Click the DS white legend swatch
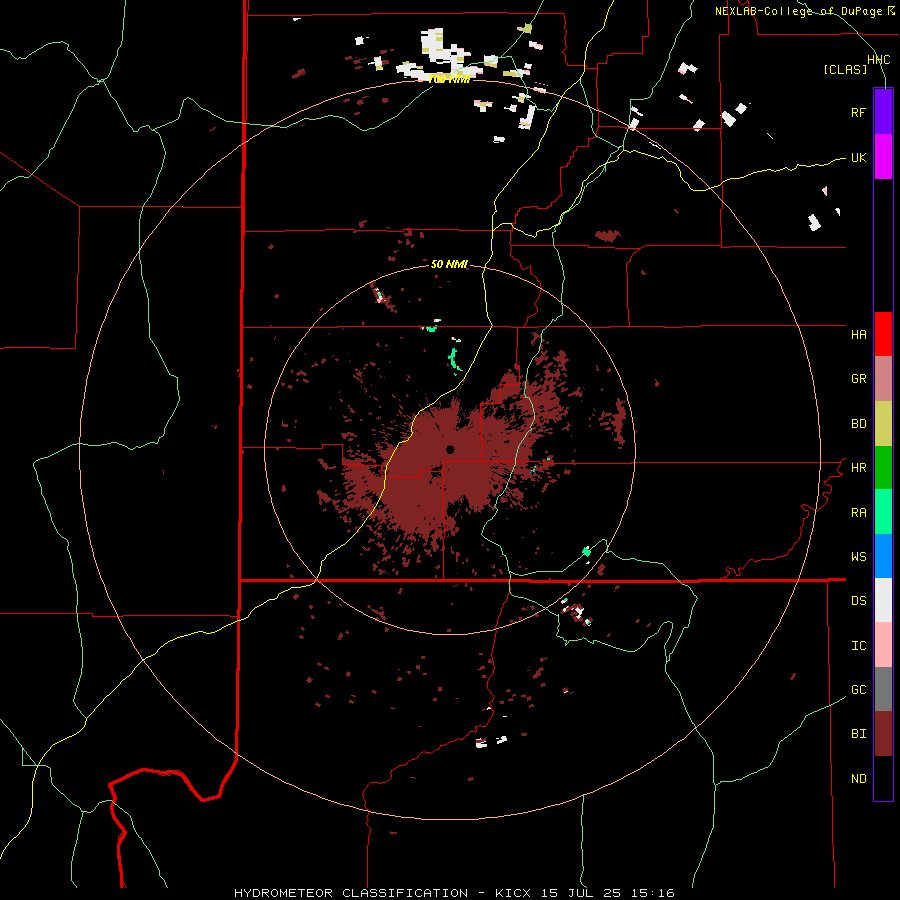The image size is (900, 900). tap(883, 600)
